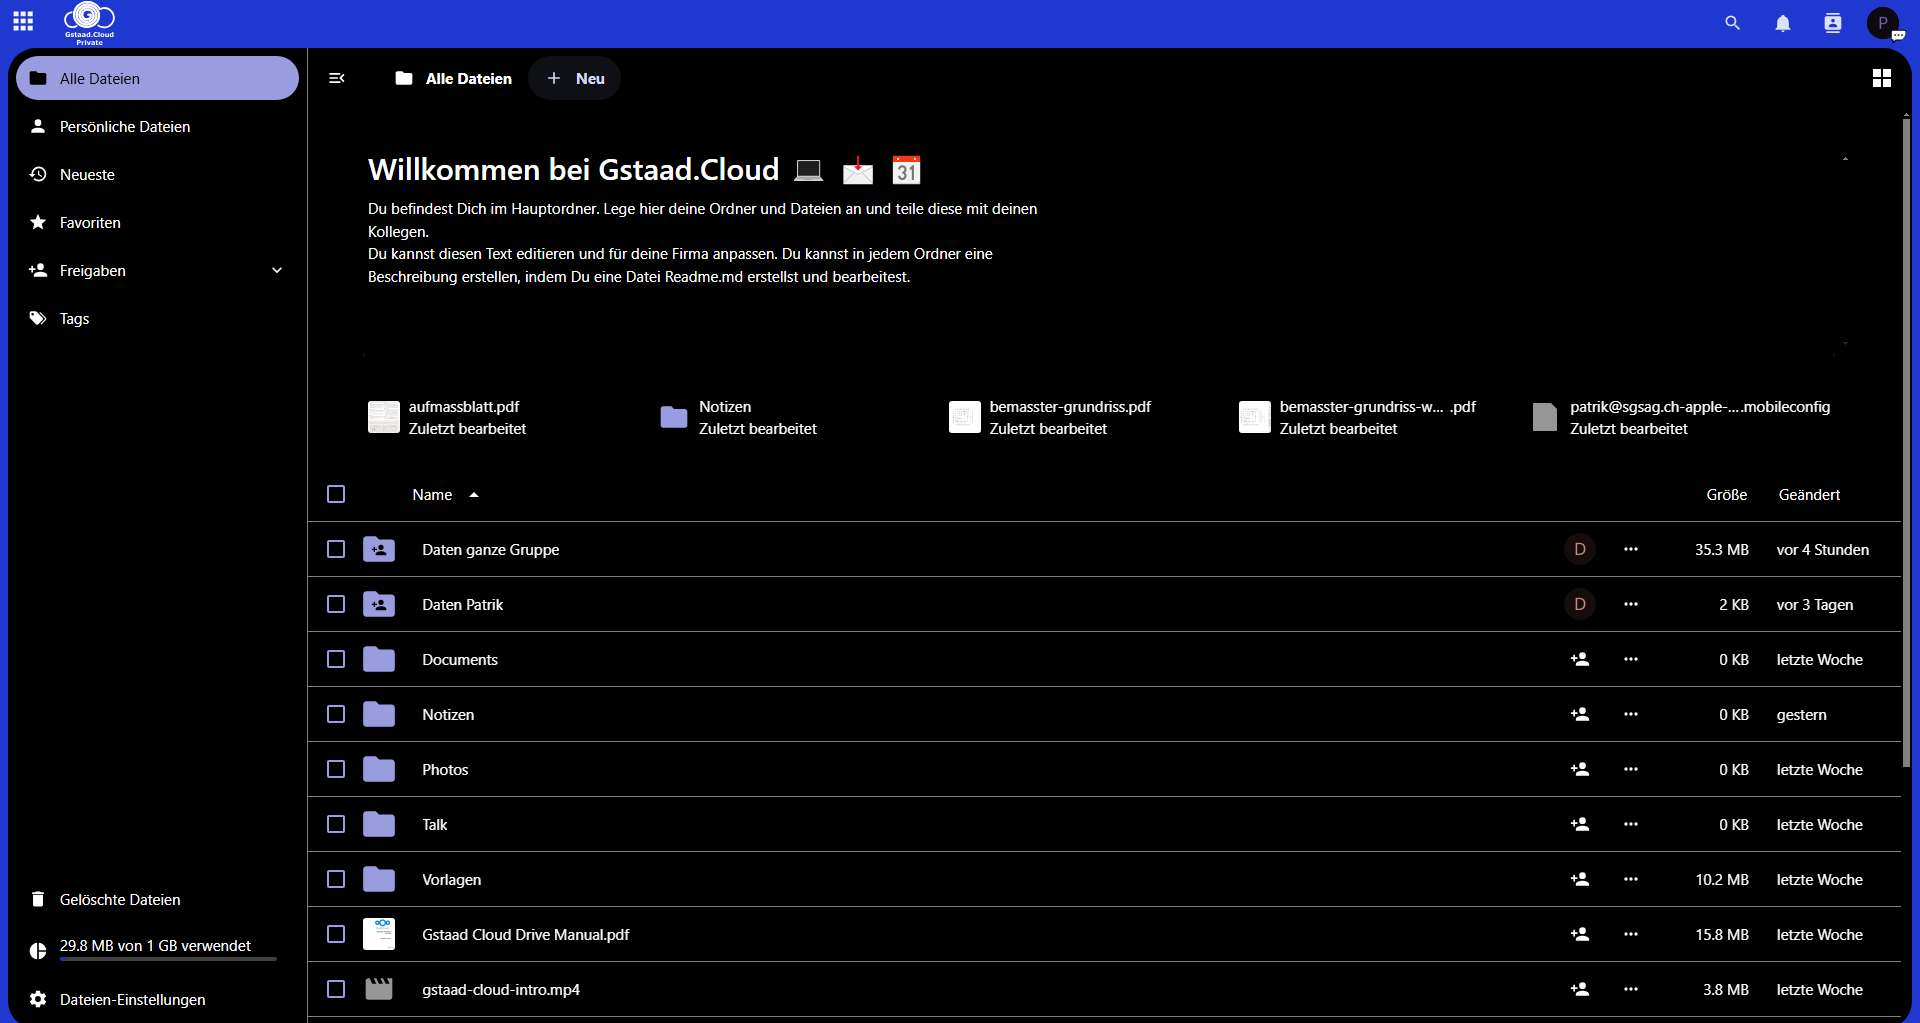
Task: Click the Neu button
Action: tap(575, 78)
